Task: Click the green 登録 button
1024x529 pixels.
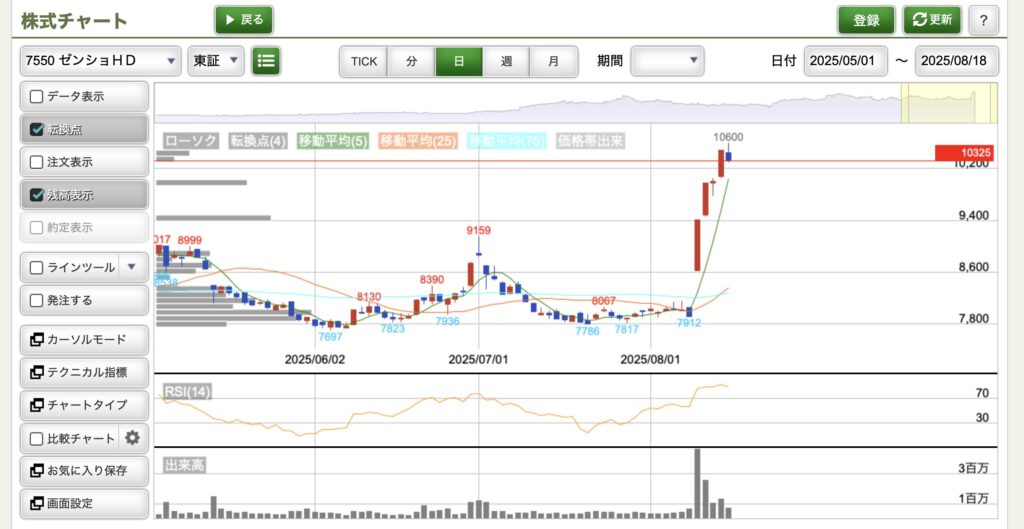Action: click(866, 20)
